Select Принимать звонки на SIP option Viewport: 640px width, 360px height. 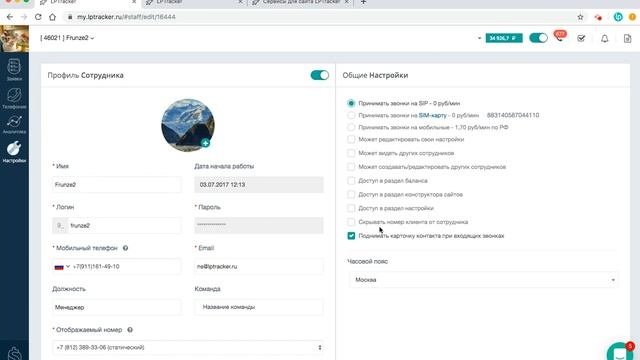coord(351,103)
